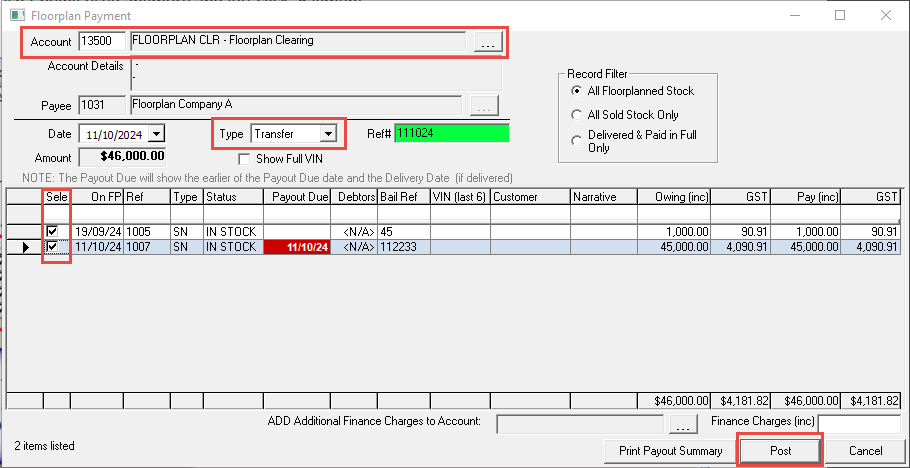Screen dimensions: 910x468
Task: Click the green Ref# field
Action: point(451,133)
